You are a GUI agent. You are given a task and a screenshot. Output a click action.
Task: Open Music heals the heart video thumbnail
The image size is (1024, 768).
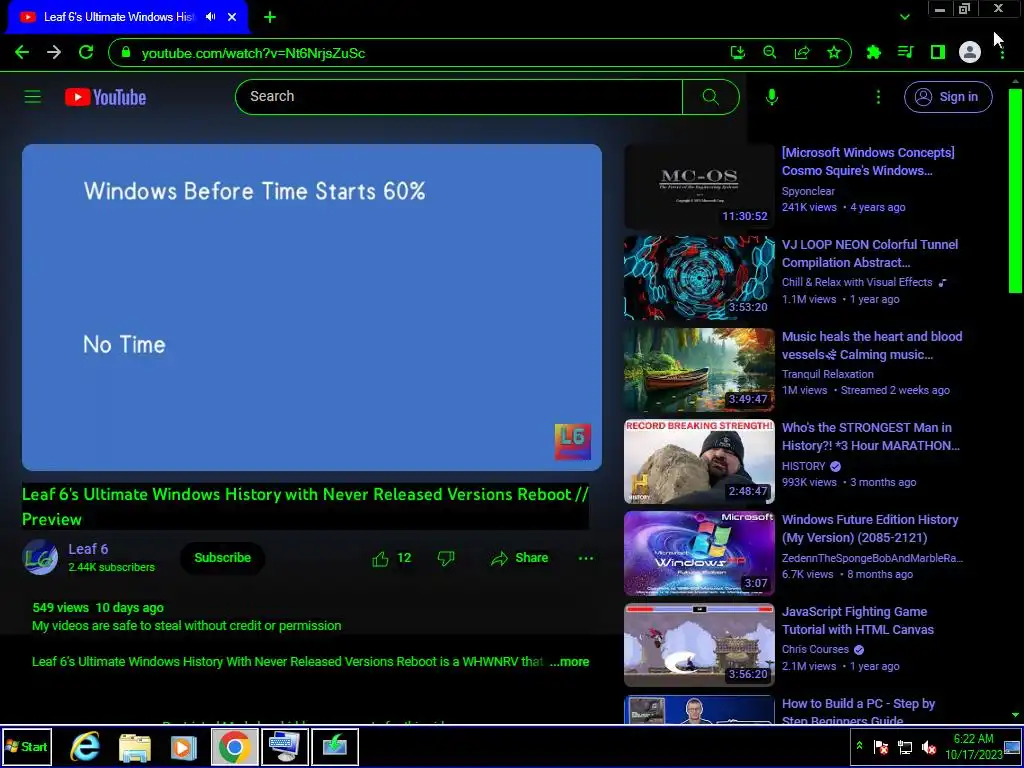coord(699,370)
